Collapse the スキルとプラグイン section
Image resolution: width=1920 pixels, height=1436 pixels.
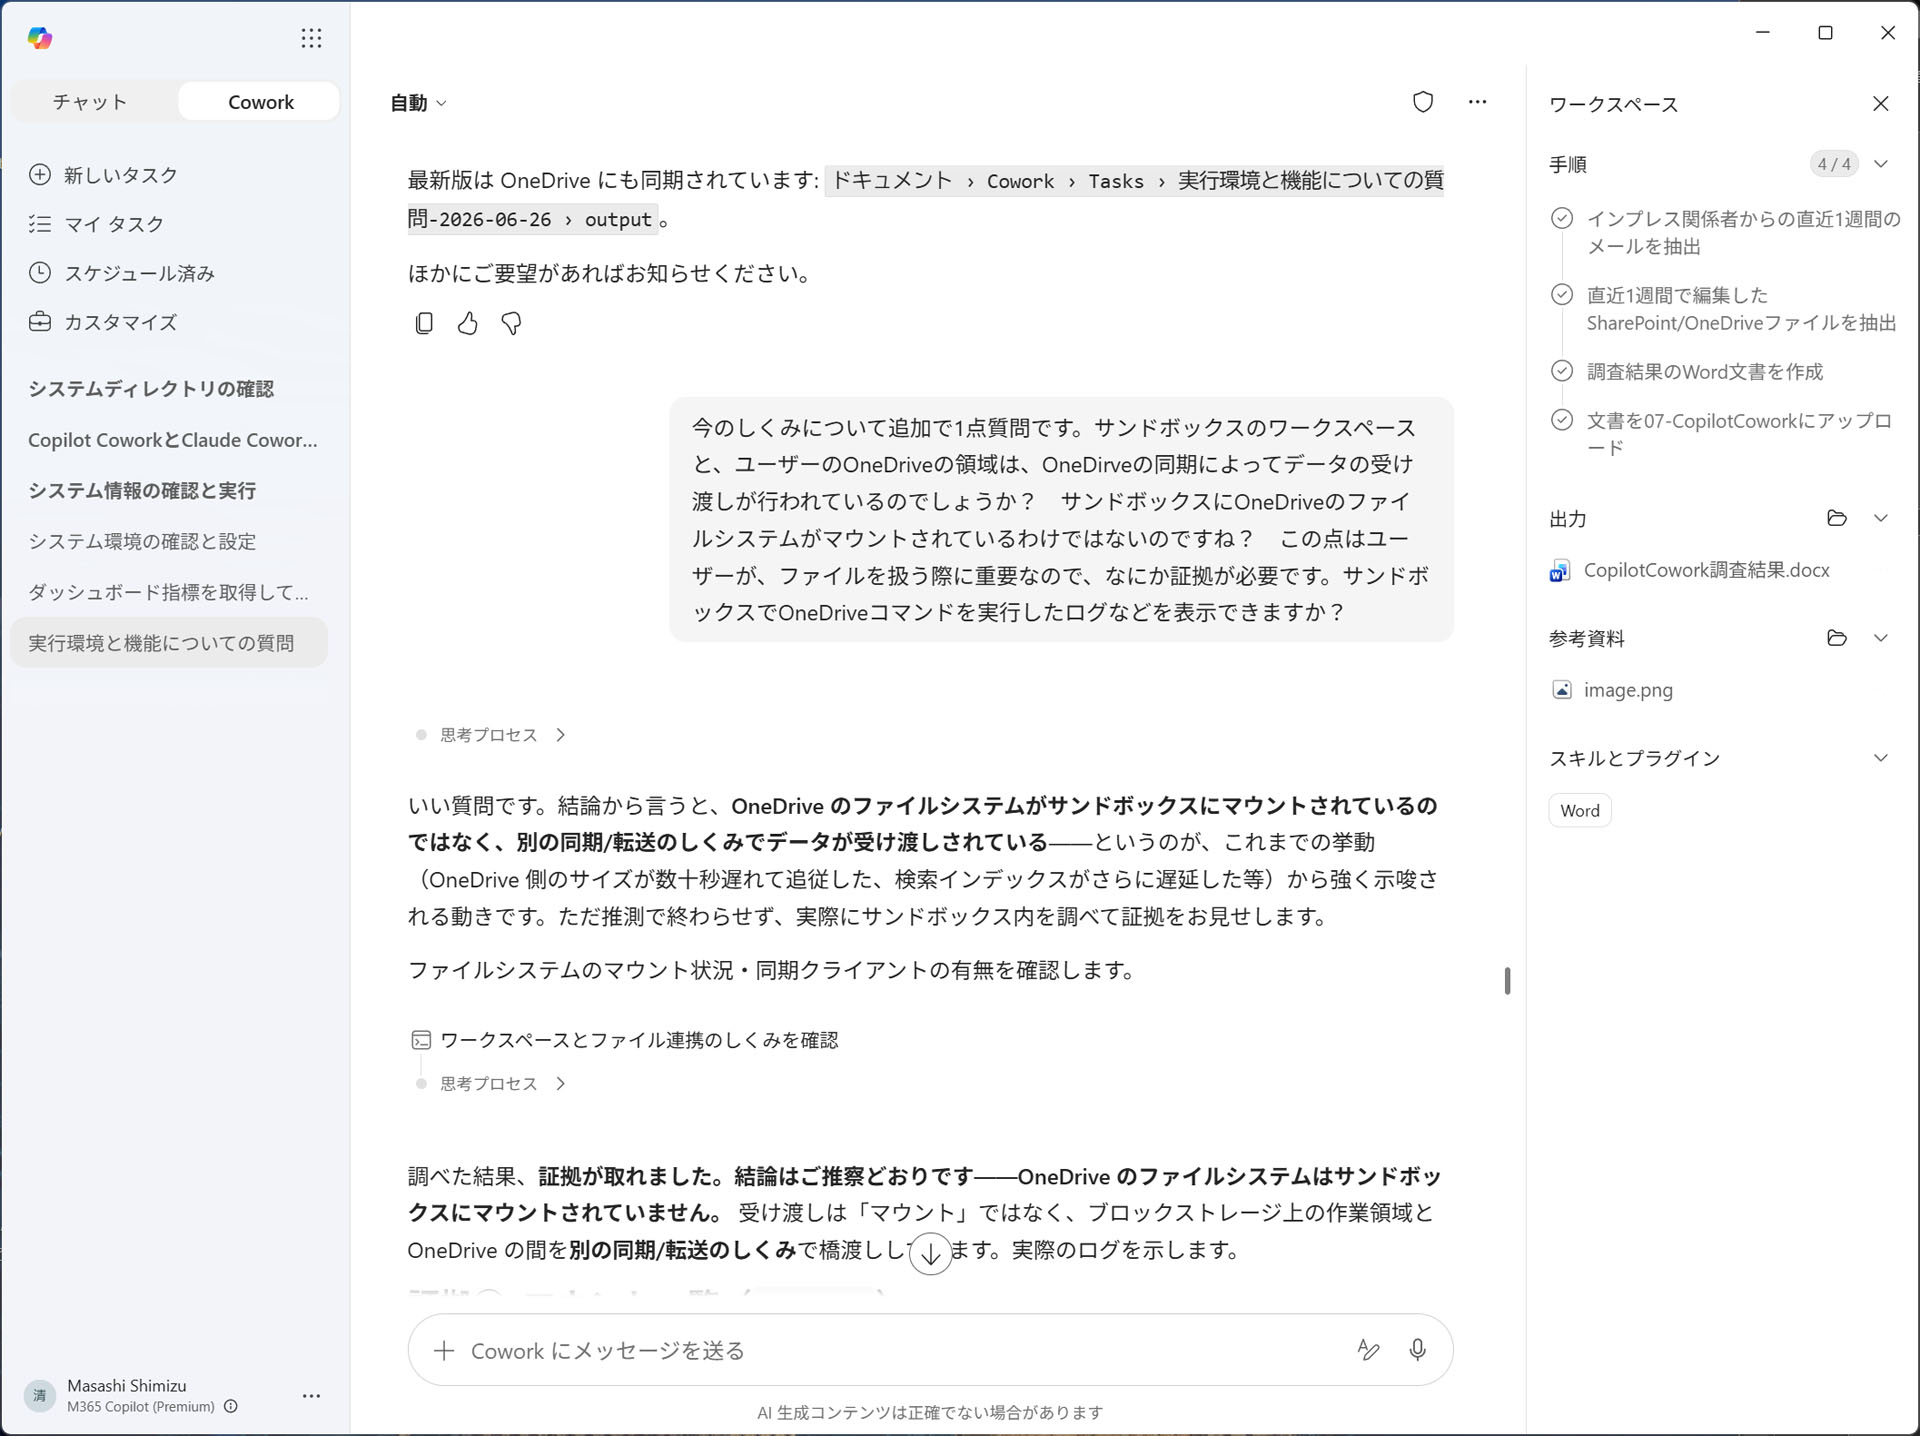[1880, 758]
